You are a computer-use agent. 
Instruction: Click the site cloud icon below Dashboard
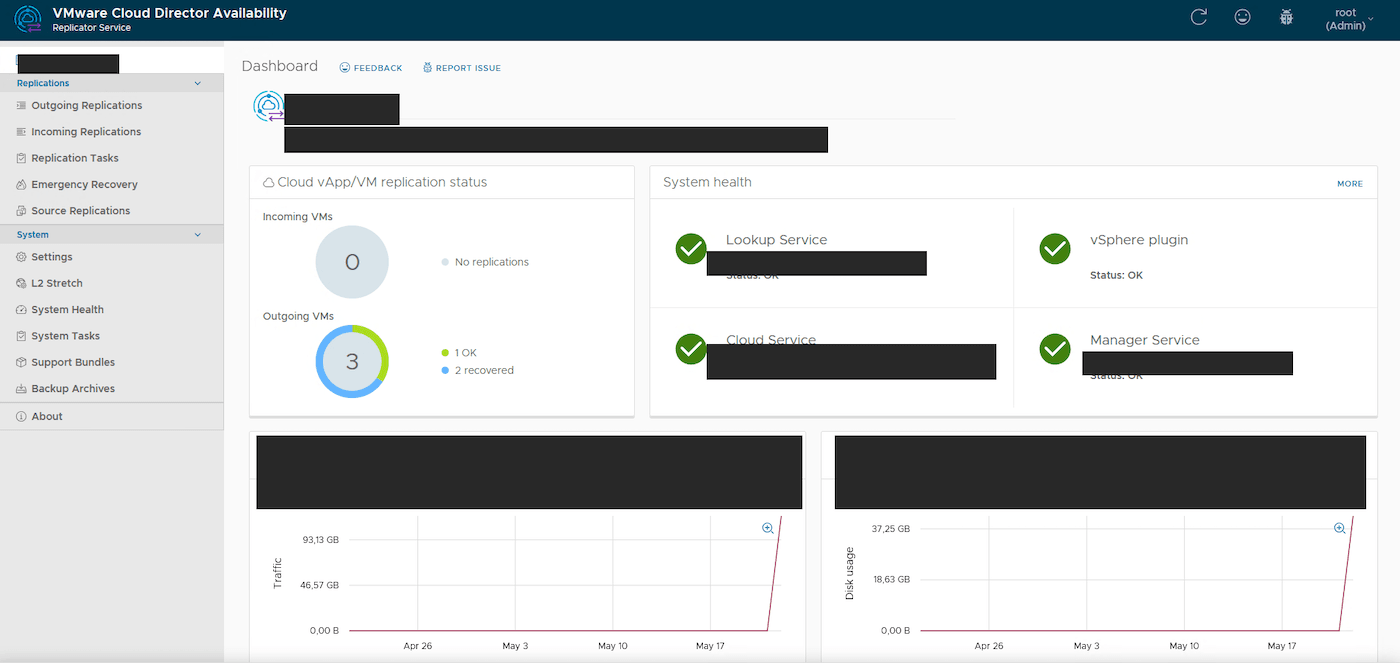(x=268, y=106)
